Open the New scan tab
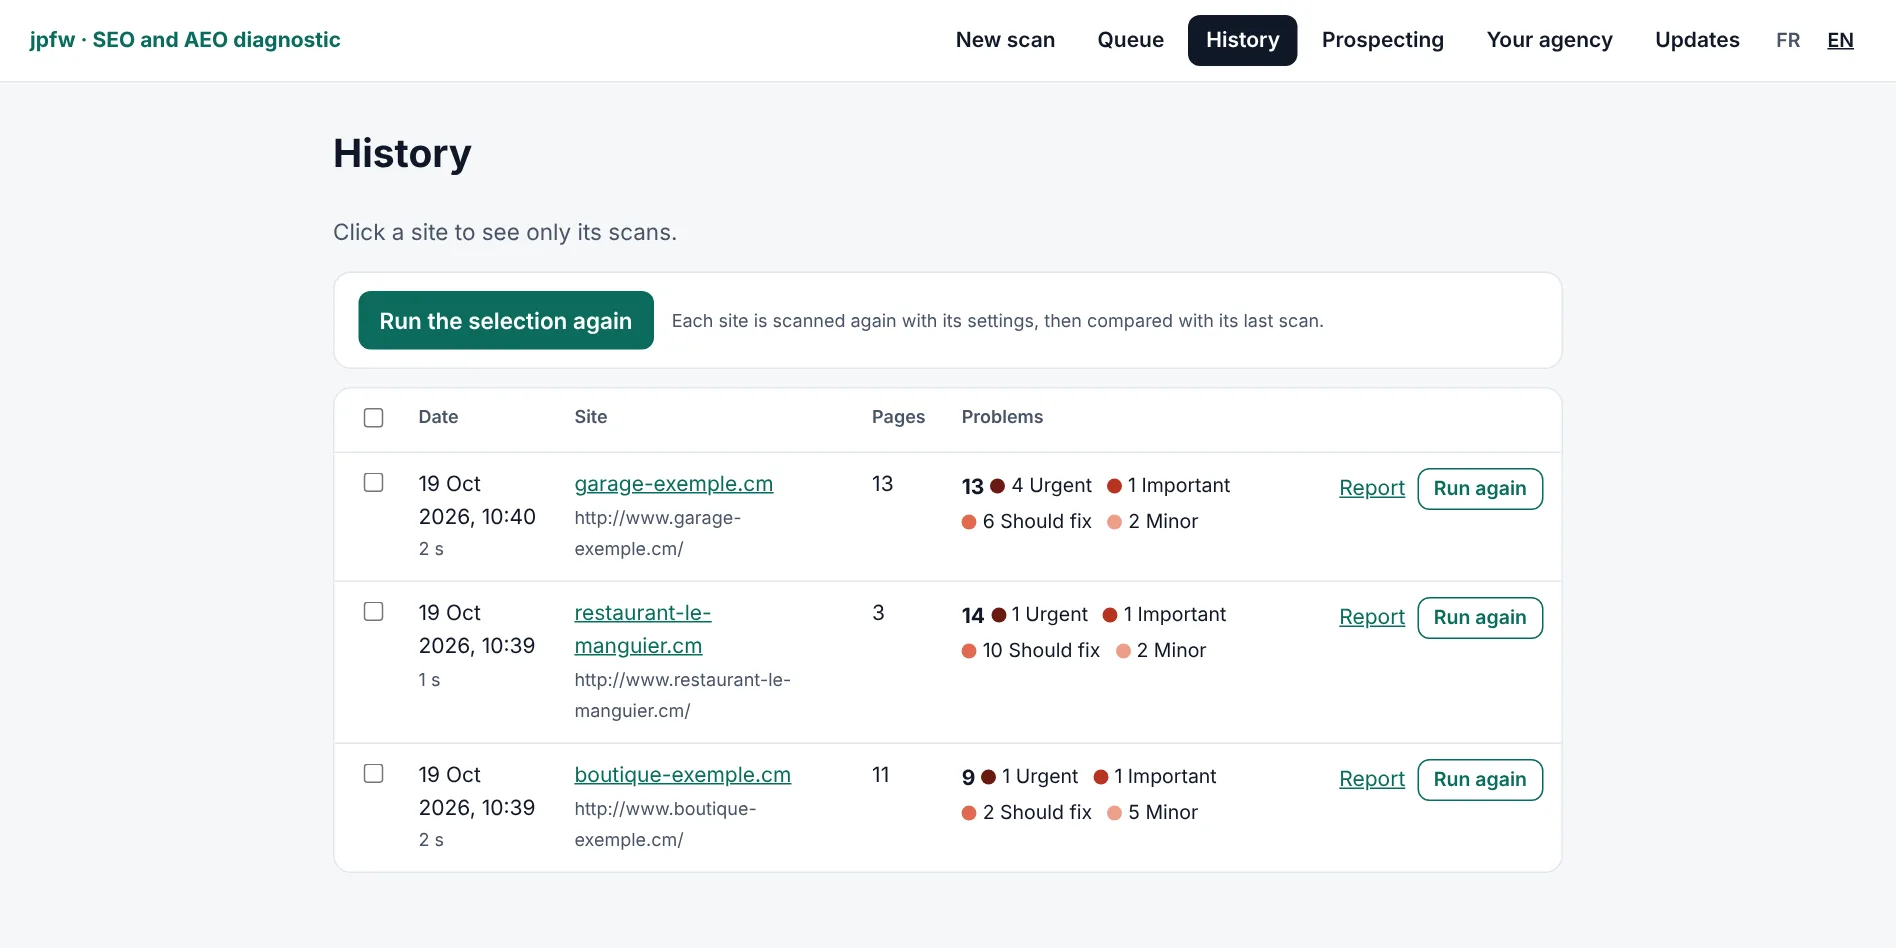 (1005, 40)
